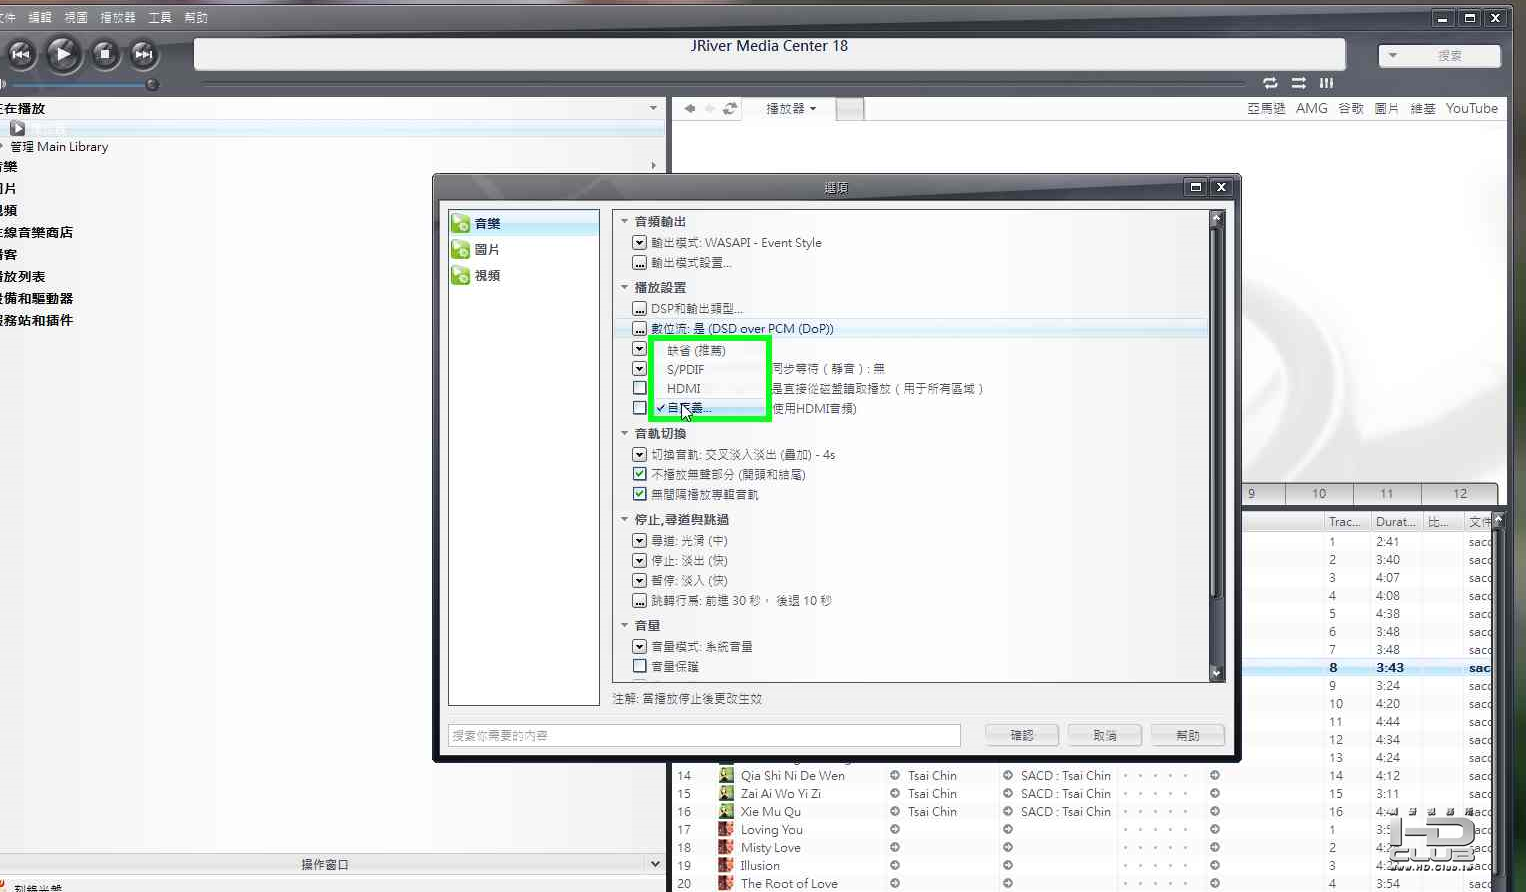Click options dialog vertical scrollbar

pyautogui.click(x=1216, y=446)
